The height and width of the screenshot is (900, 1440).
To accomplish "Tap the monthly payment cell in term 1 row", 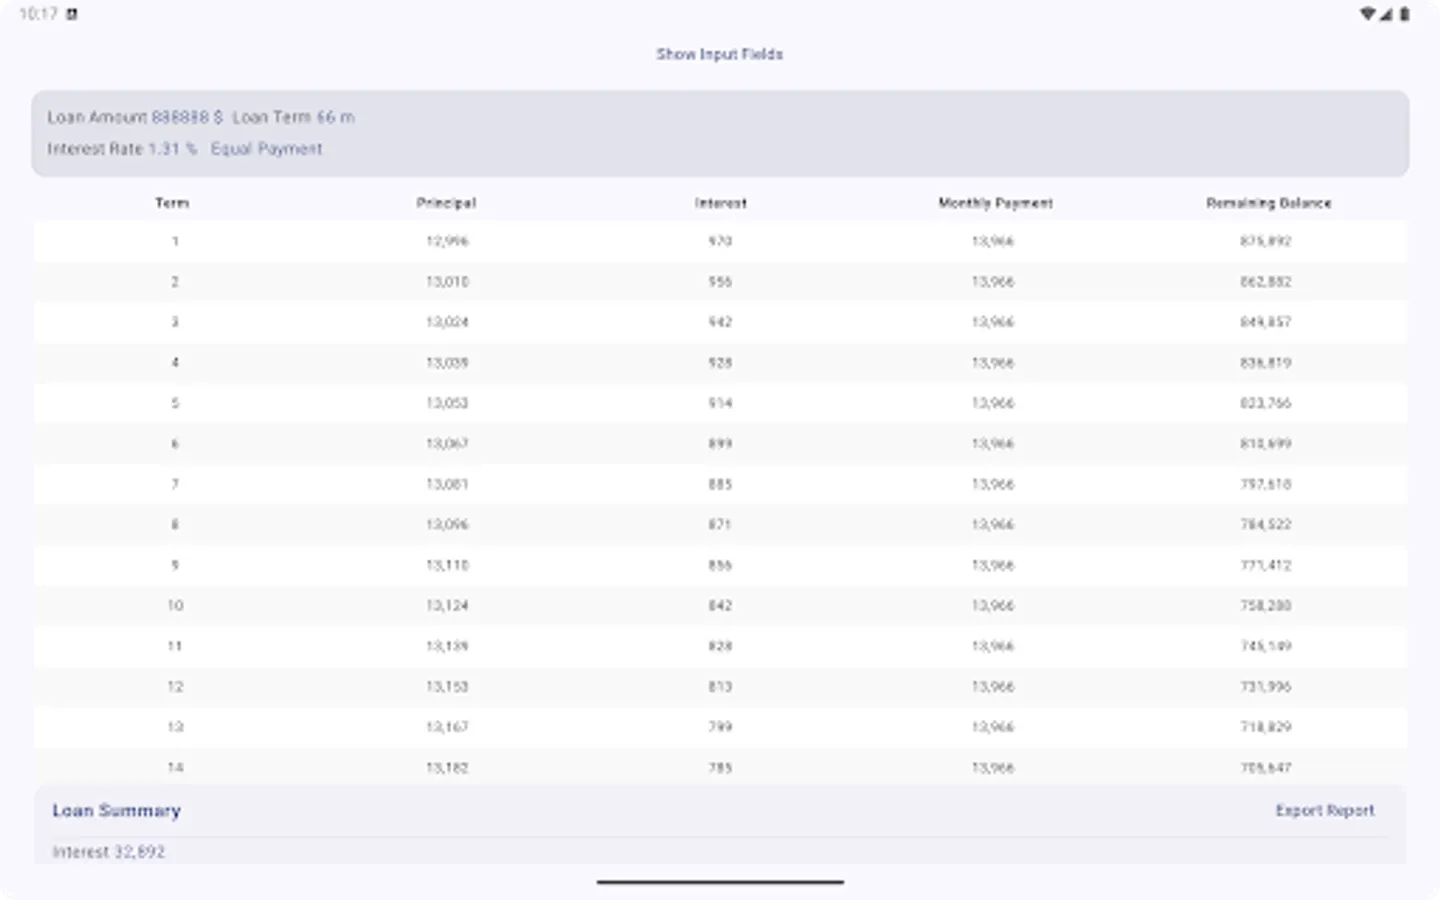I will [993, 241].
